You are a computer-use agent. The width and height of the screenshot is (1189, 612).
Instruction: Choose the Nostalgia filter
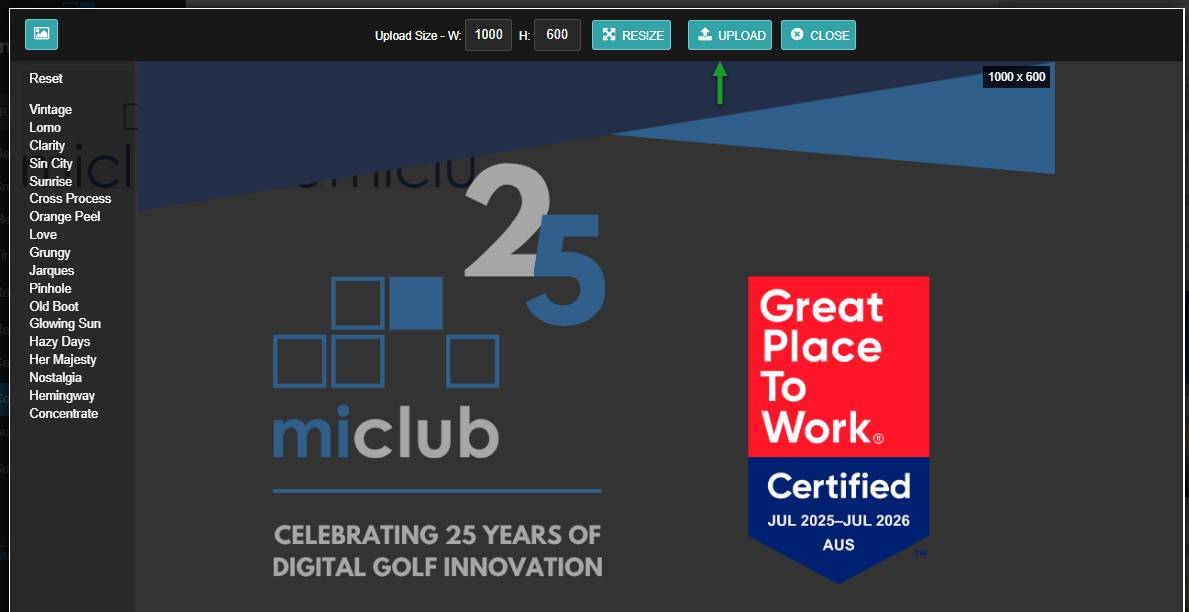55,378
